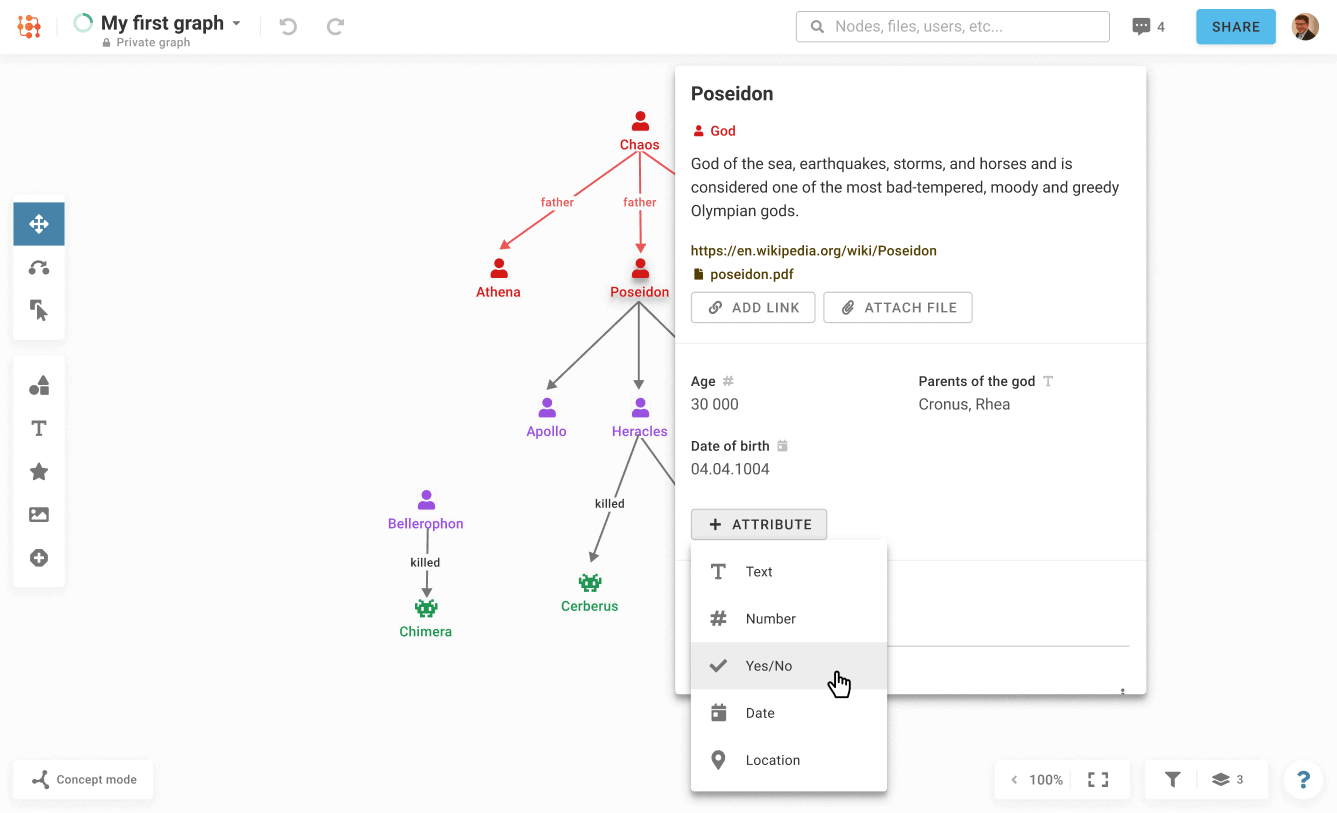Viewport: 1337px width, 813px height.
Task: Open the shapes tool in the sidebar
Action: tap(38, 384)
